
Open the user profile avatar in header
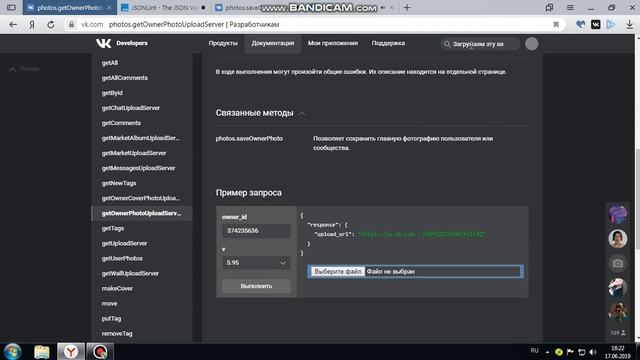point(531,44)
